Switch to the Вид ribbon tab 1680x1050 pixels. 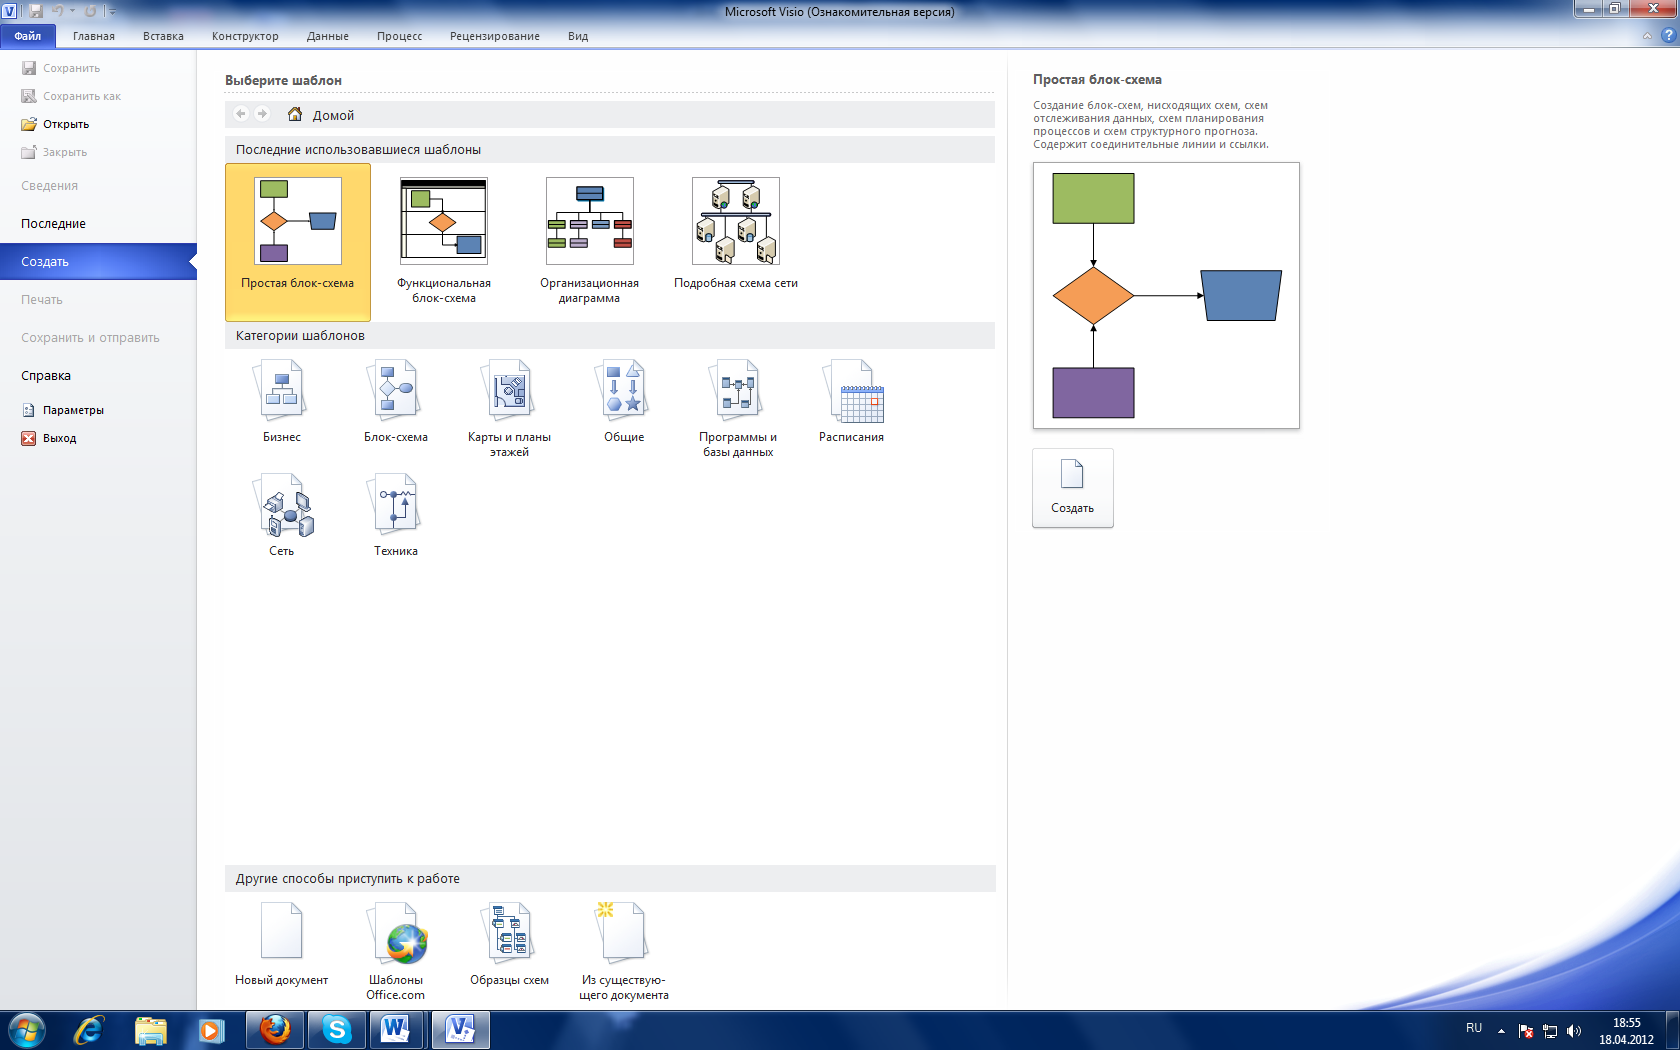578,36
